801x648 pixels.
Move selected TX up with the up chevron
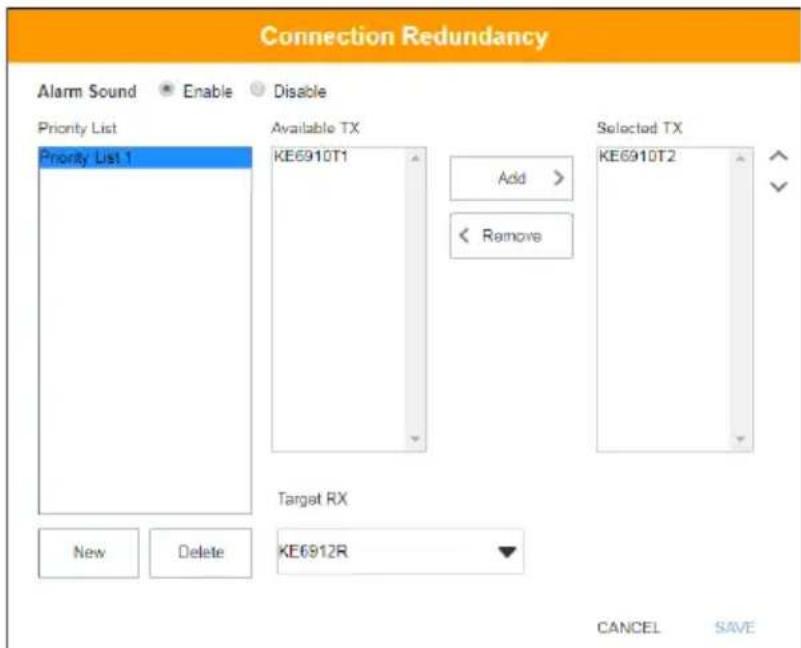[778, 156]
